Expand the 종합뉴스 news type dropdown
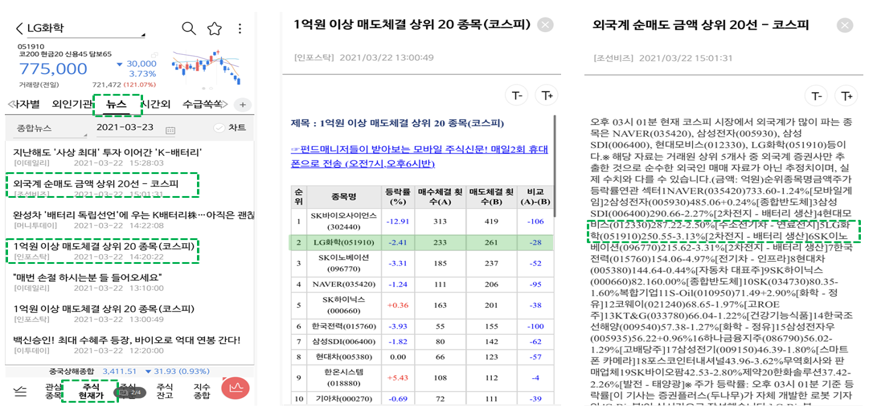The width and height of the screenshot is (873, 414). pyautogui.click(x=51, y=129)
